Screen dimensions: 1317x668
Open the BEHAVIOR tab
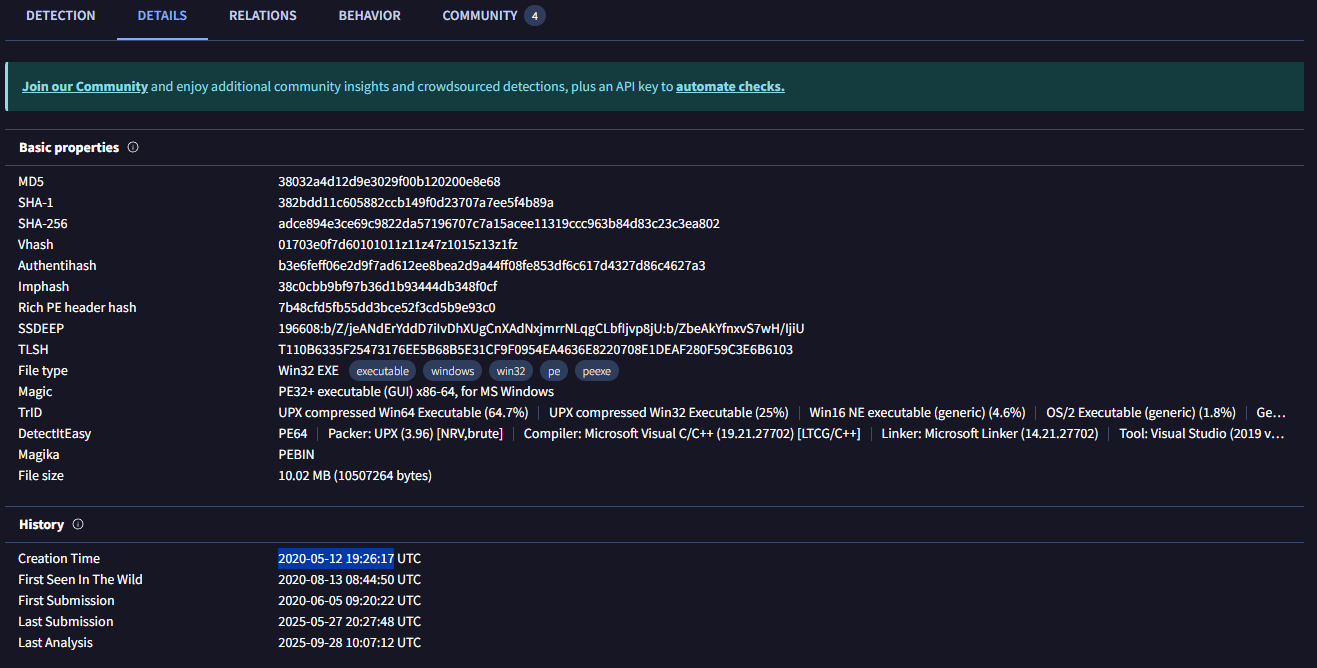pos(370,16)
